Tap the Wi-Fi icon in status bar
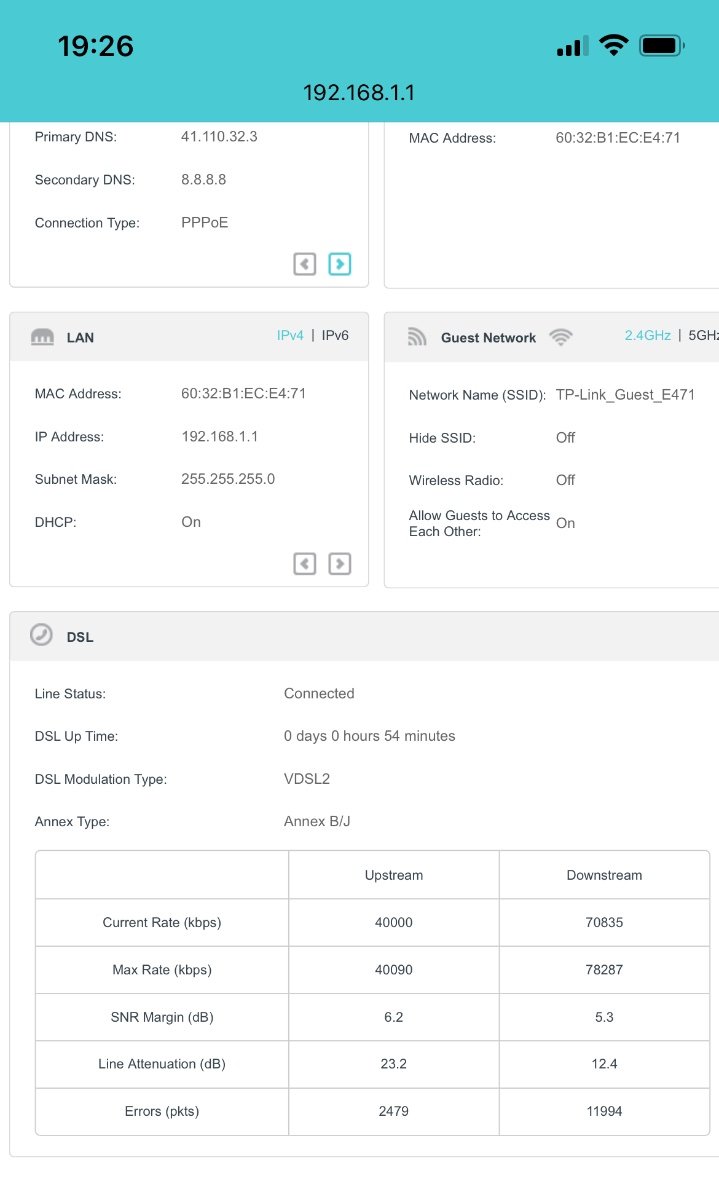This screenshot has height=1200, width=719. [613, 45]
